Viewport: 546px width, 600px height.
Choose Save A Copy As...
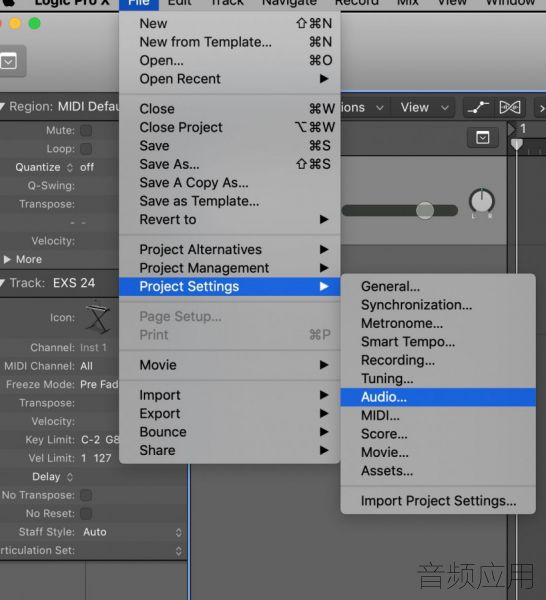pos(230,183)
